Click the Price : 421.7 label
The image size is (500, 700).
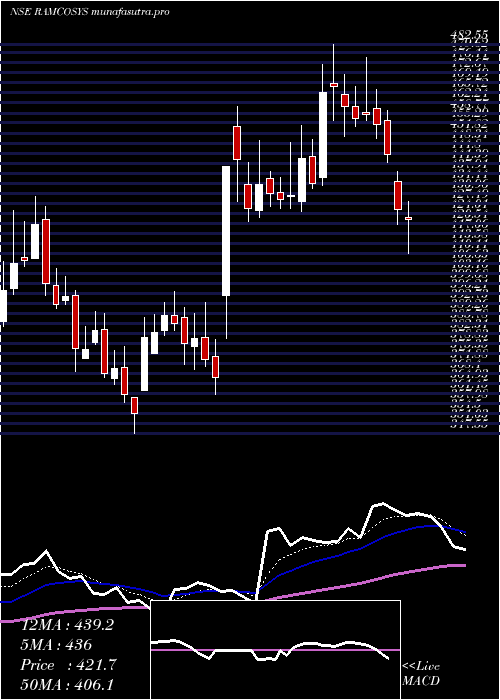click(68, 665)
